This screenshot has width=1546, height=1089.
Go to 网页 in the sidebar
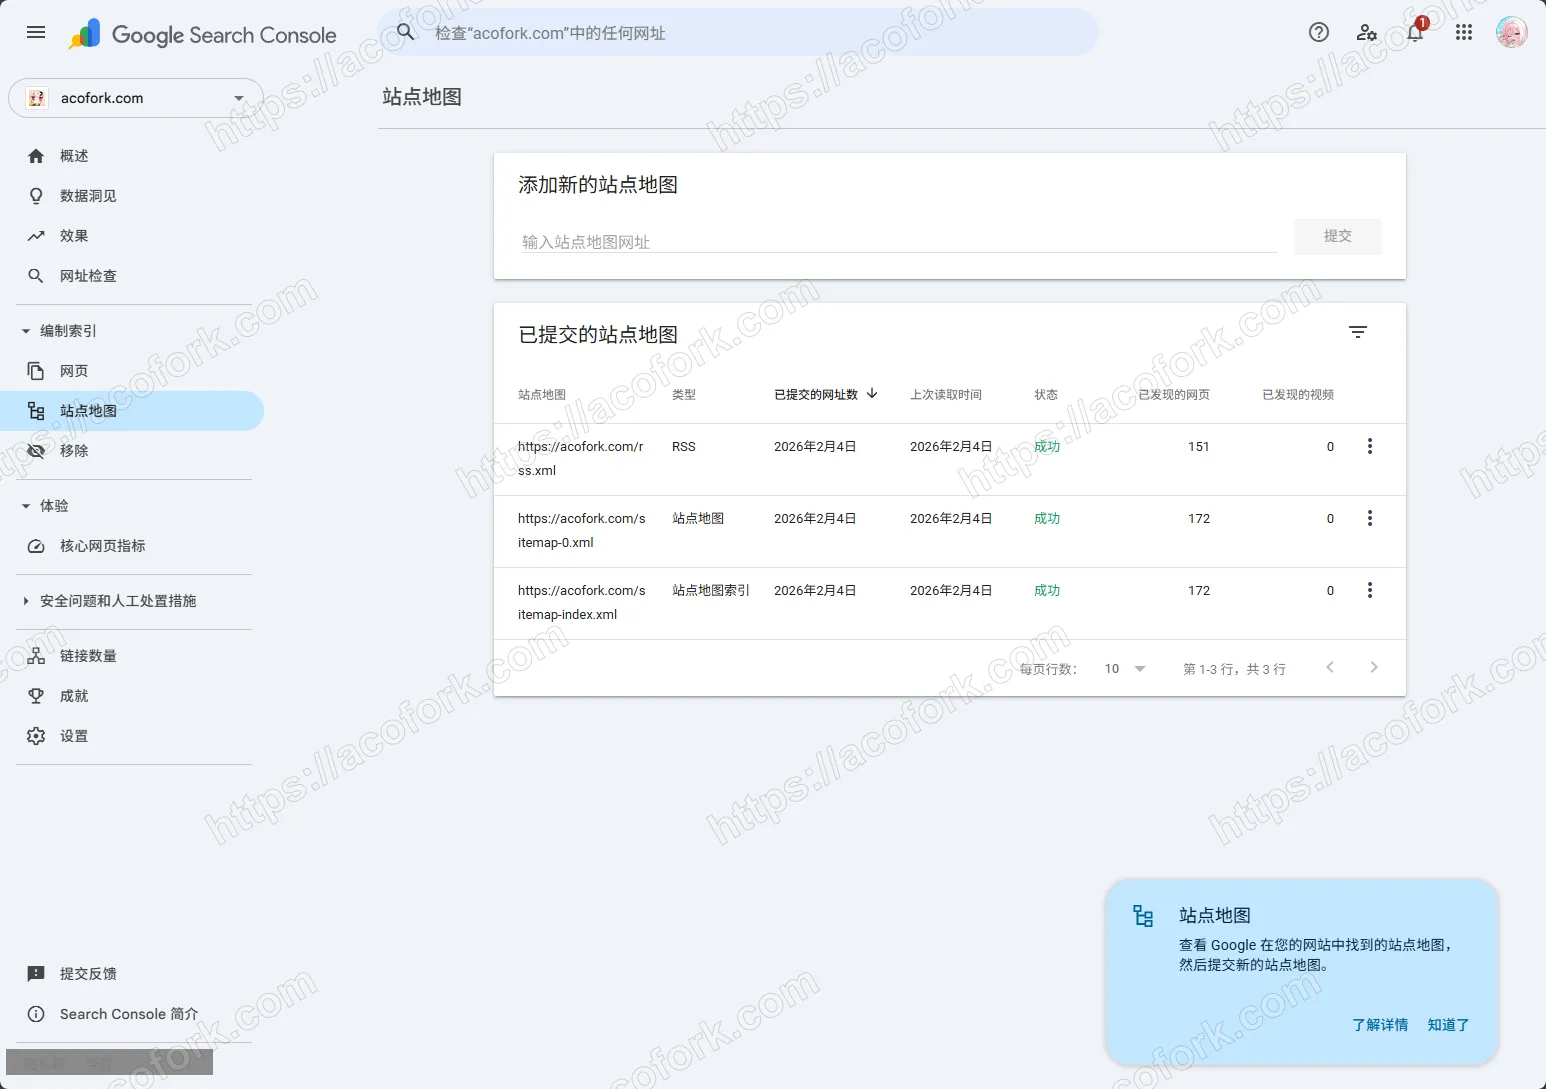(x=74, y=371)
